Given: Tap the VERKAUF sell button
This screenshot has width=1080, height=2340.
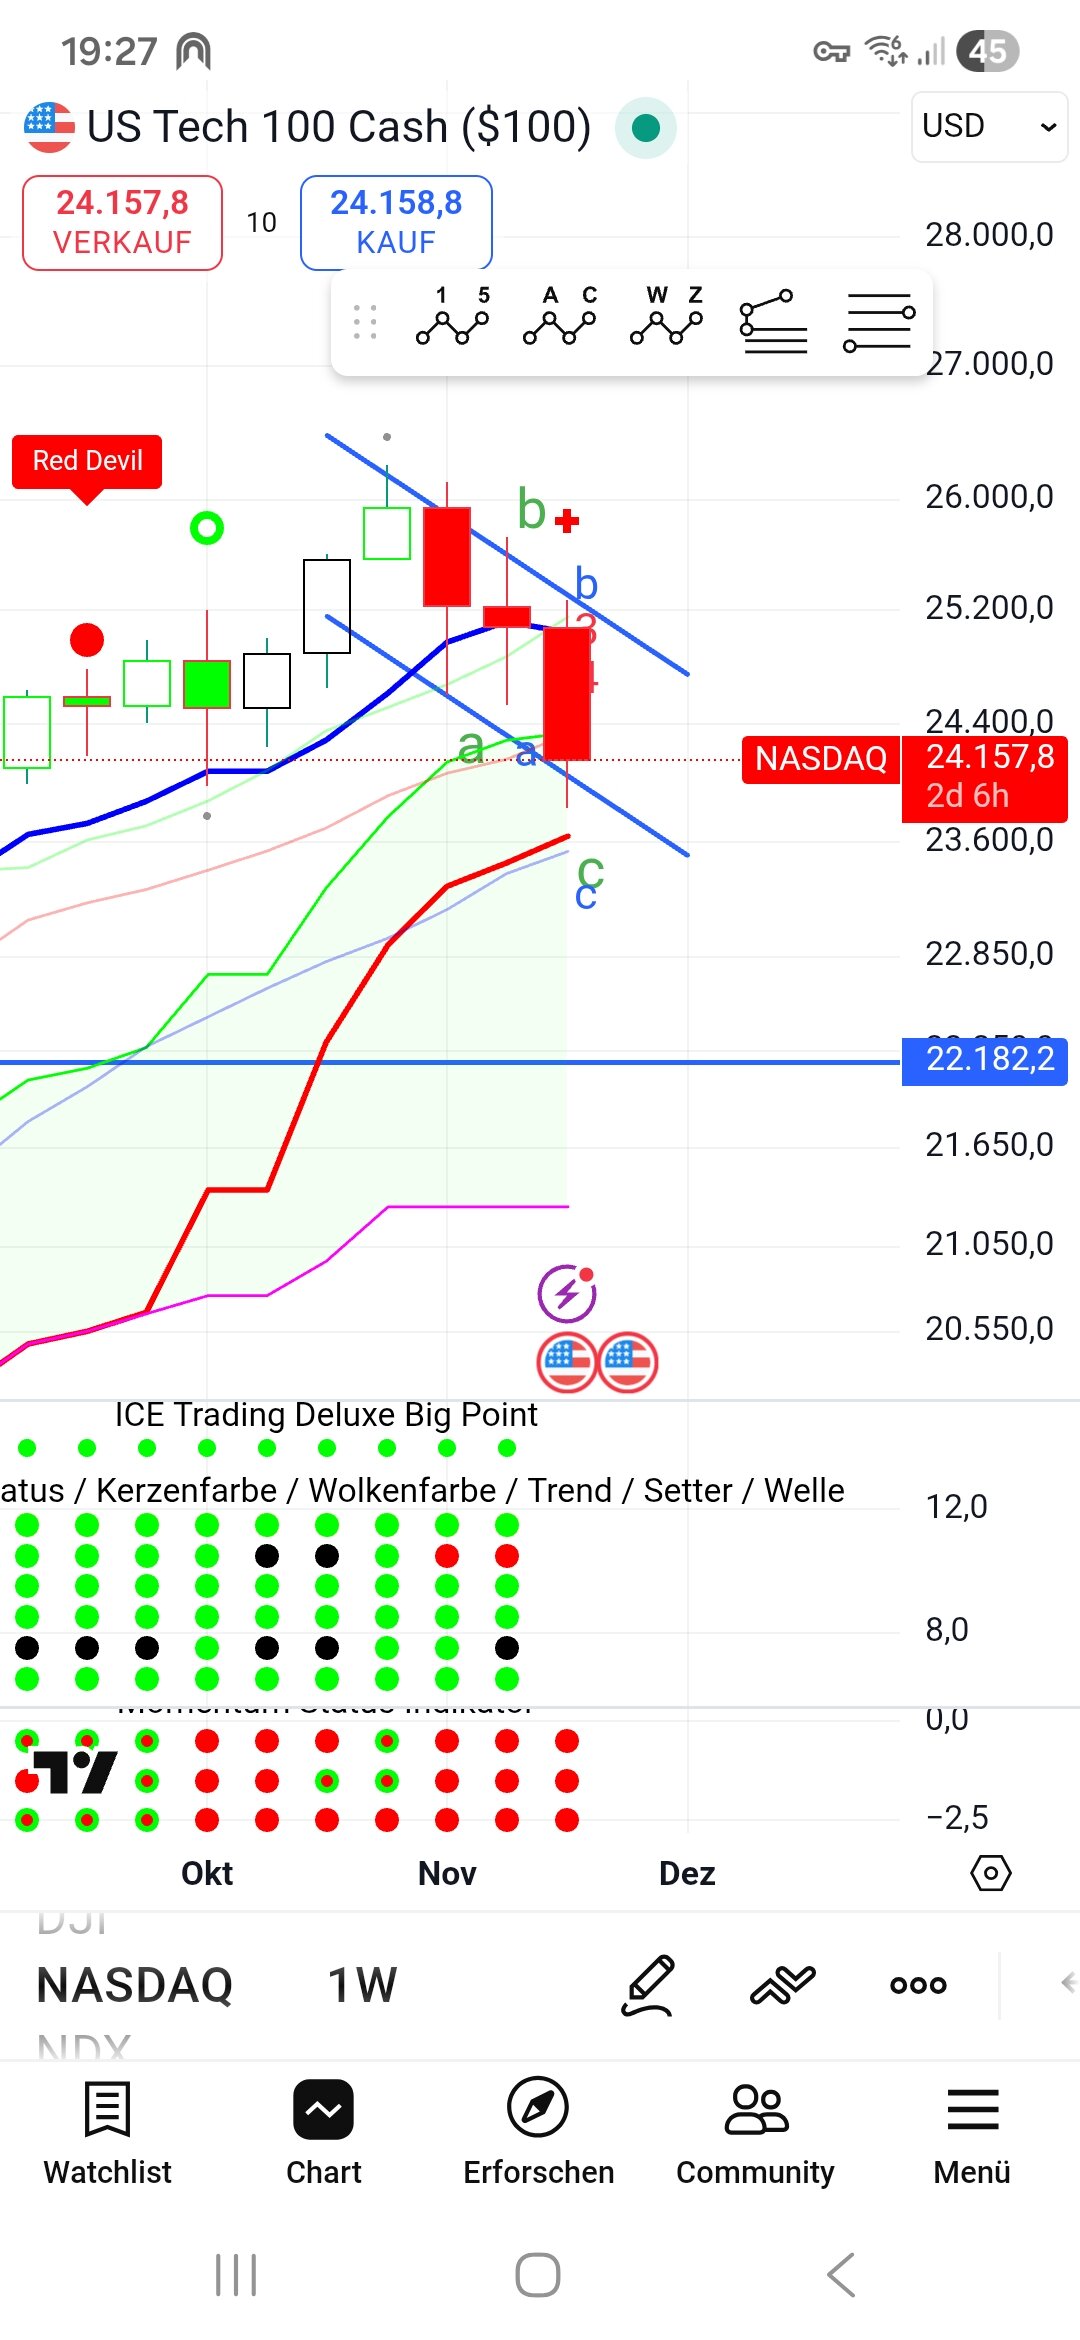Looking at the screenshot, I should pos(122,222).
